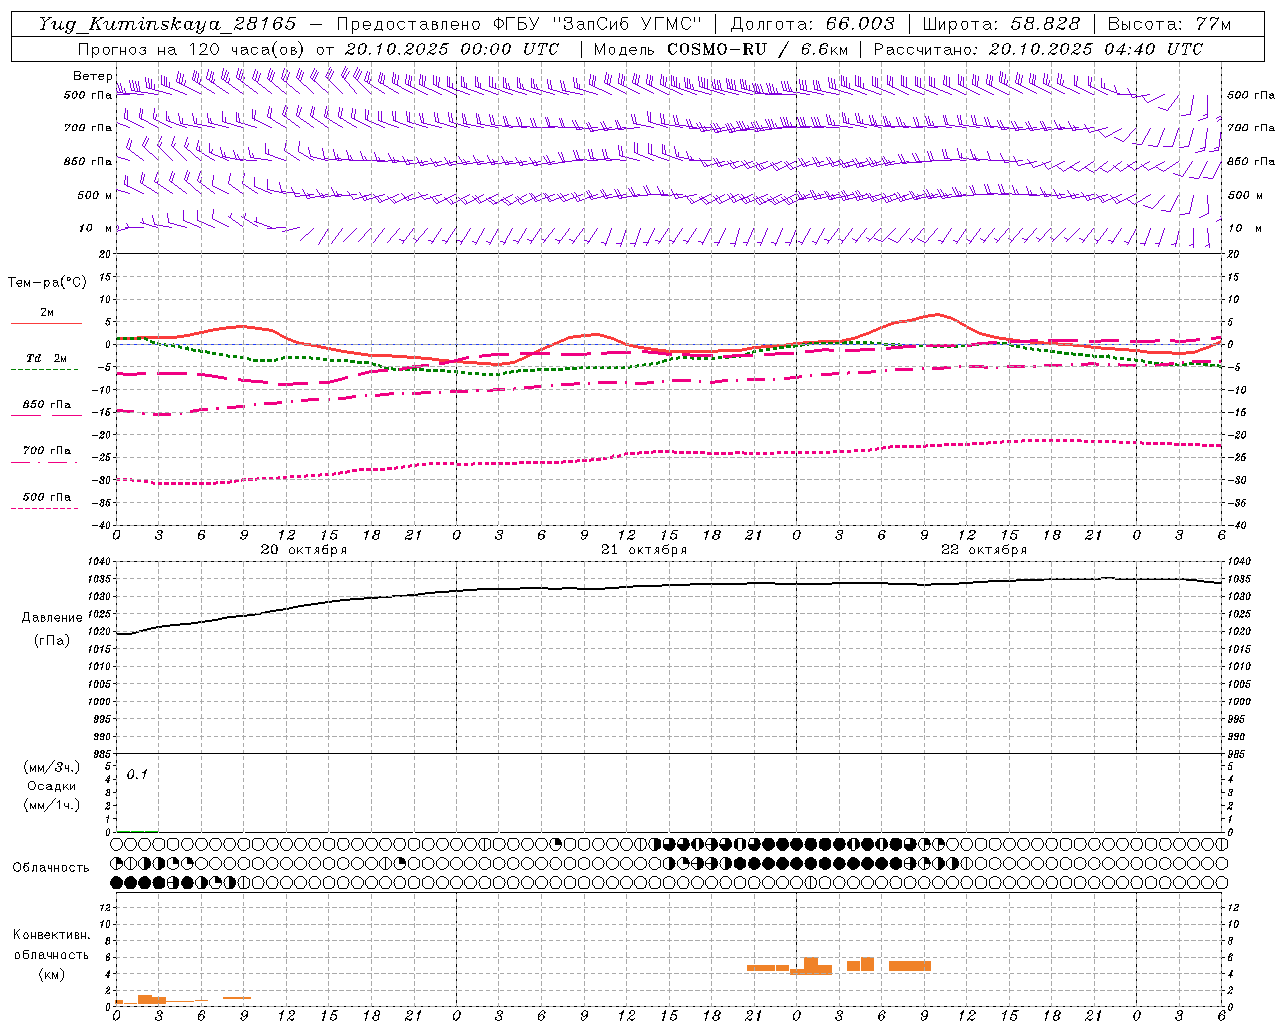Viewport: 1280px width, 1024px height.
Task: Click the Ветер panel label
Action: point(92,76)
